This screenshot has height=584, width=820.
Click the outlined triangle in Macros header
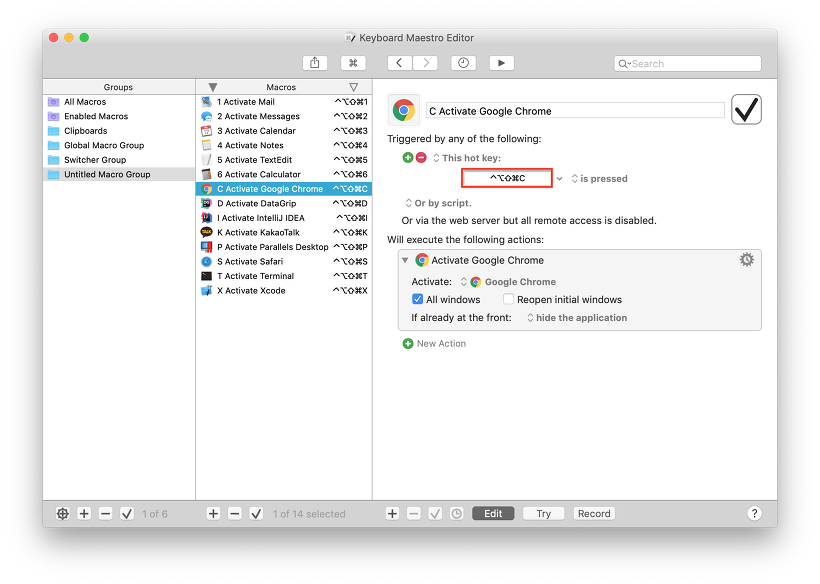tap(354, 87)
